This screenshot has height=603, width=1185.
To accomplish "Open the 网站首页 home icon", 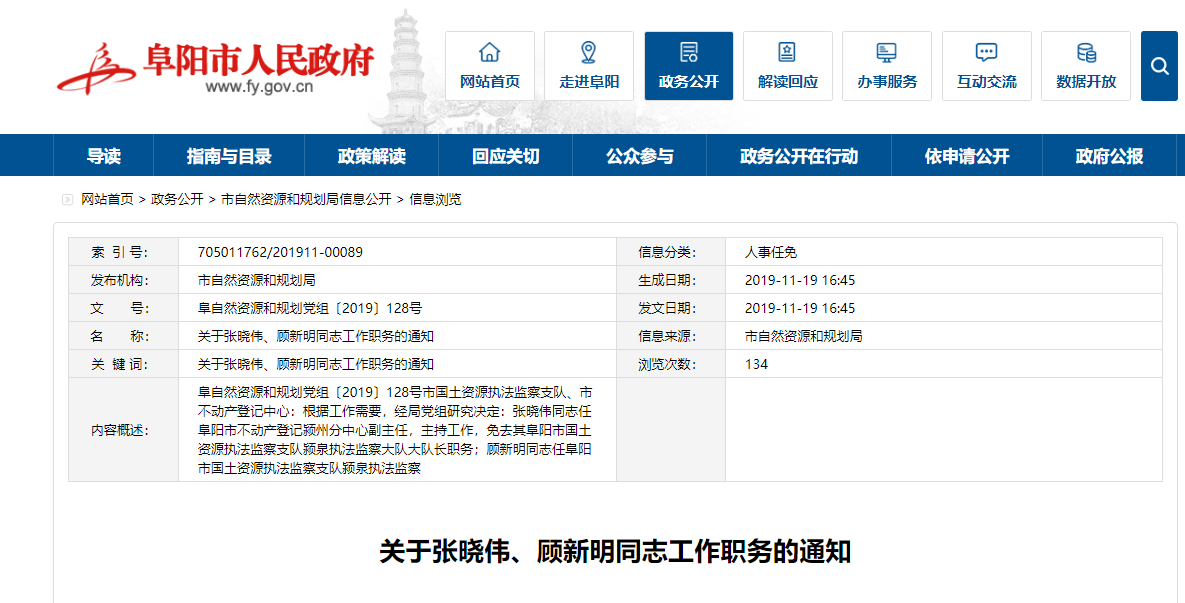I will click(489, 54).
